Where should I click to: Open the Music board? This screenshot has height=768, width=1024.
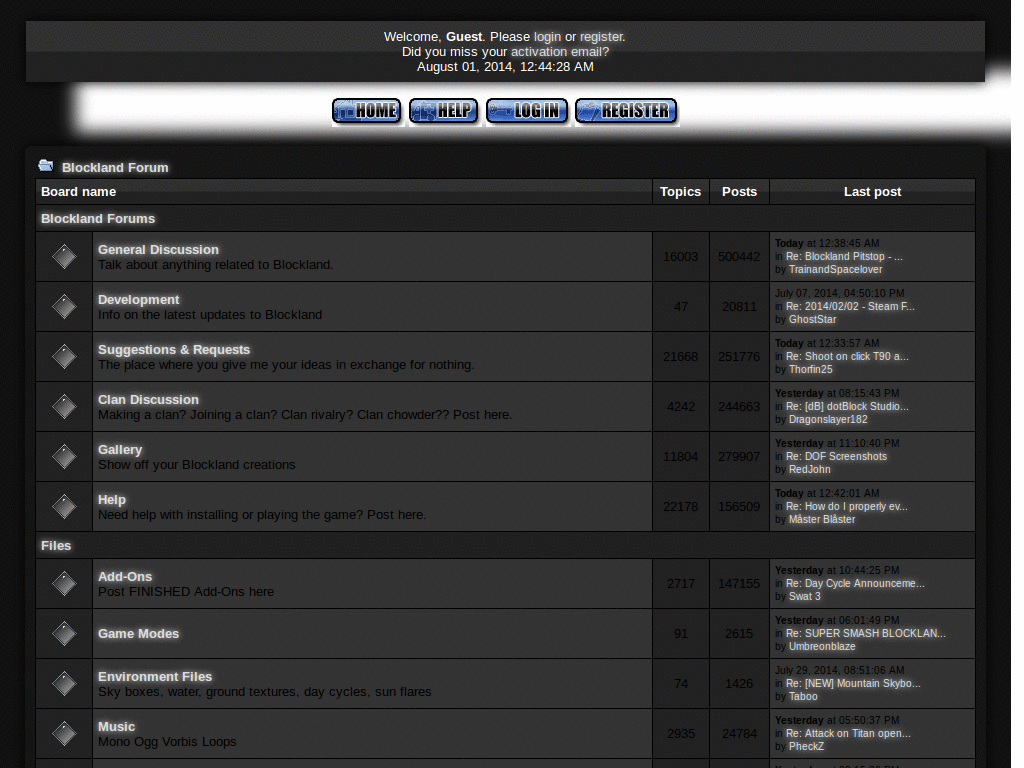[116, 727]
